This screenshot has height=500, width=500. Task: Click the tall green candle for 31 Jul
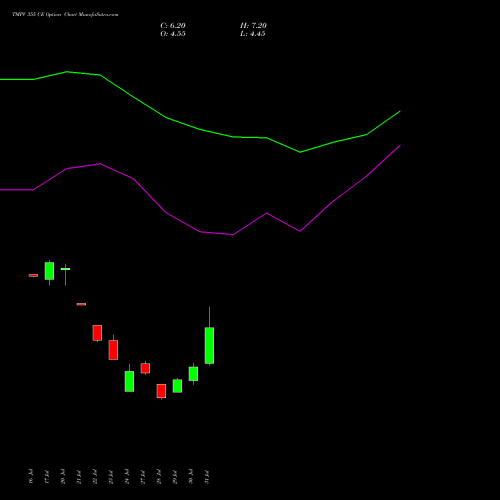pos(209,345)
